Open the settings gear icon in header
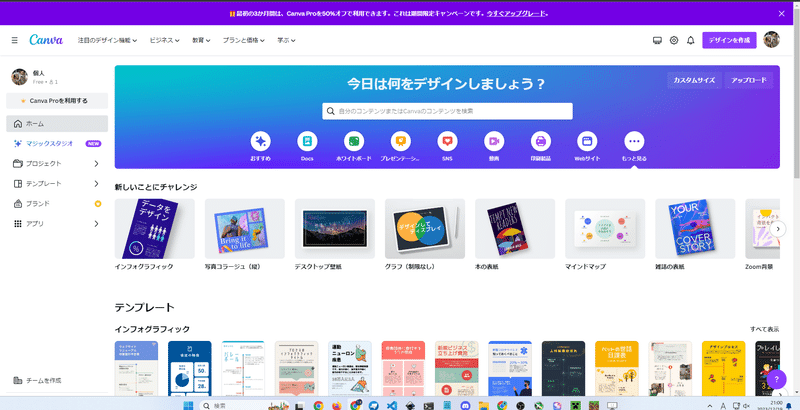The width and height of the screenshot is (800, 410). (x=674, y=40)
